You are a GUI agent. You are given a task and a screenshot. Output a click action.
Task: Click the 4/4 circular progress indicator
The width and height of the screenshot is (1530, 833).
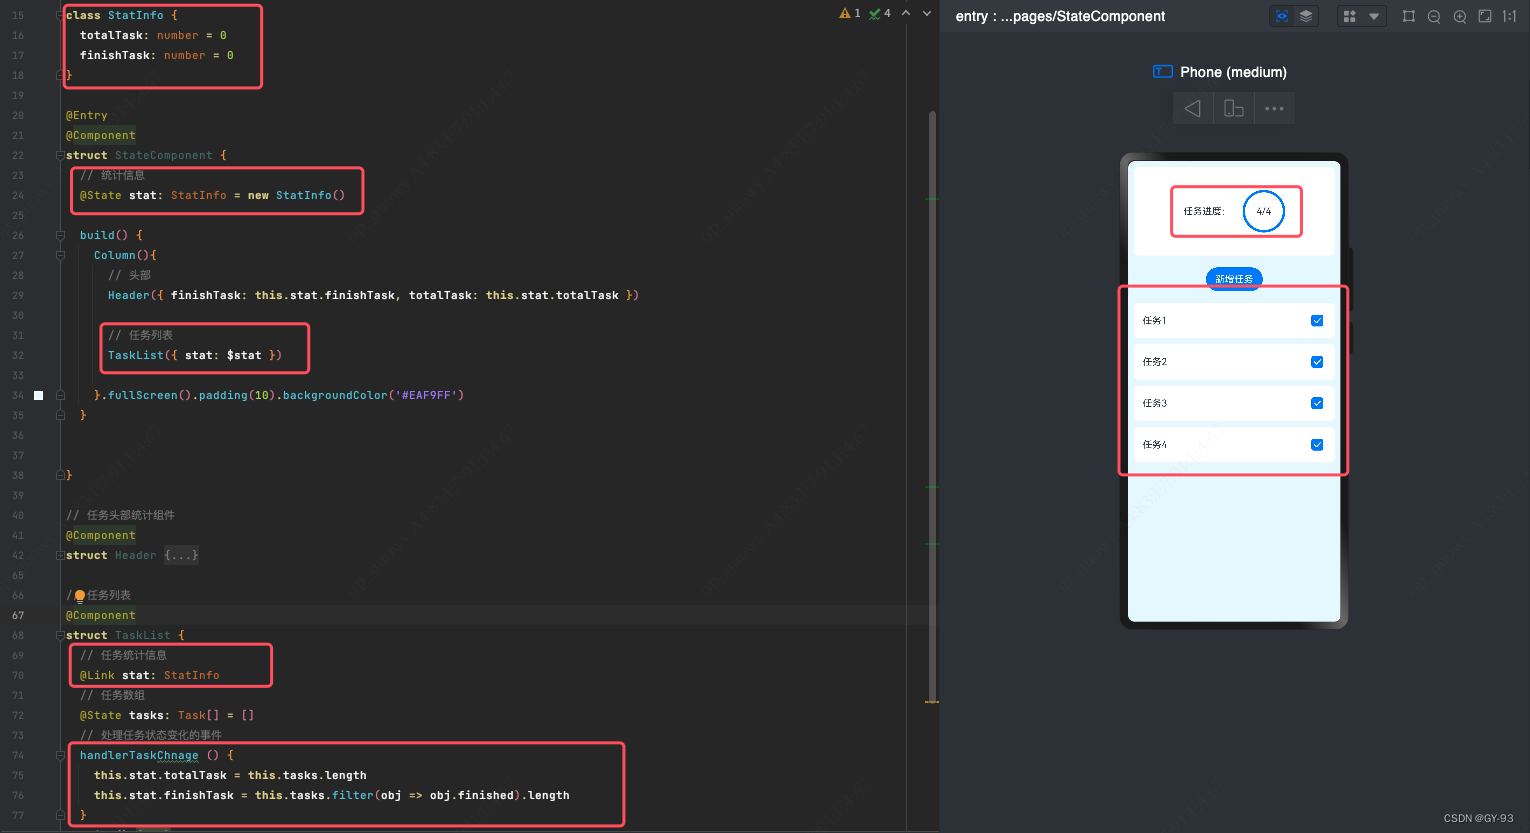(1264, 211)
